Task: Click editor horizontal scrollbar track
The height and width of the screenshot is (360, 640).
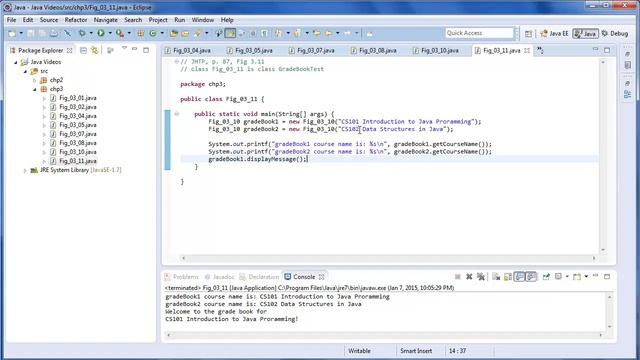Action: (388, 258)
